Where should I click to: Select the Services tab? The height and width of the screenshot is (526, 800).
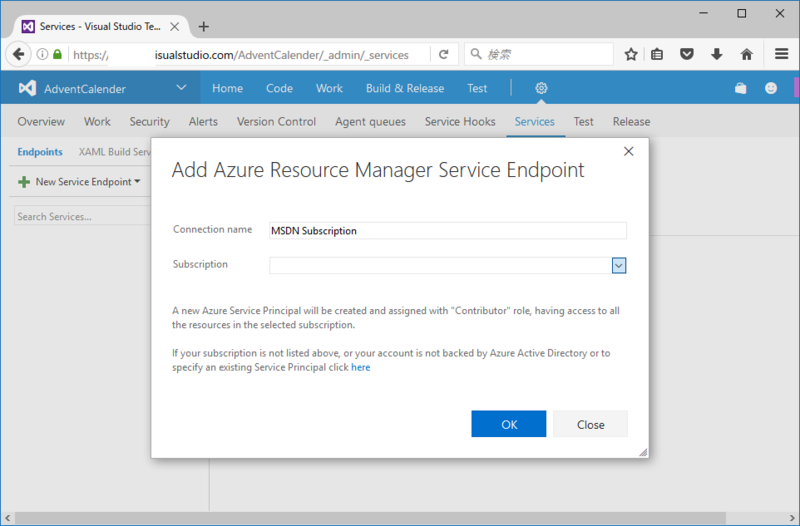point(535,121)
